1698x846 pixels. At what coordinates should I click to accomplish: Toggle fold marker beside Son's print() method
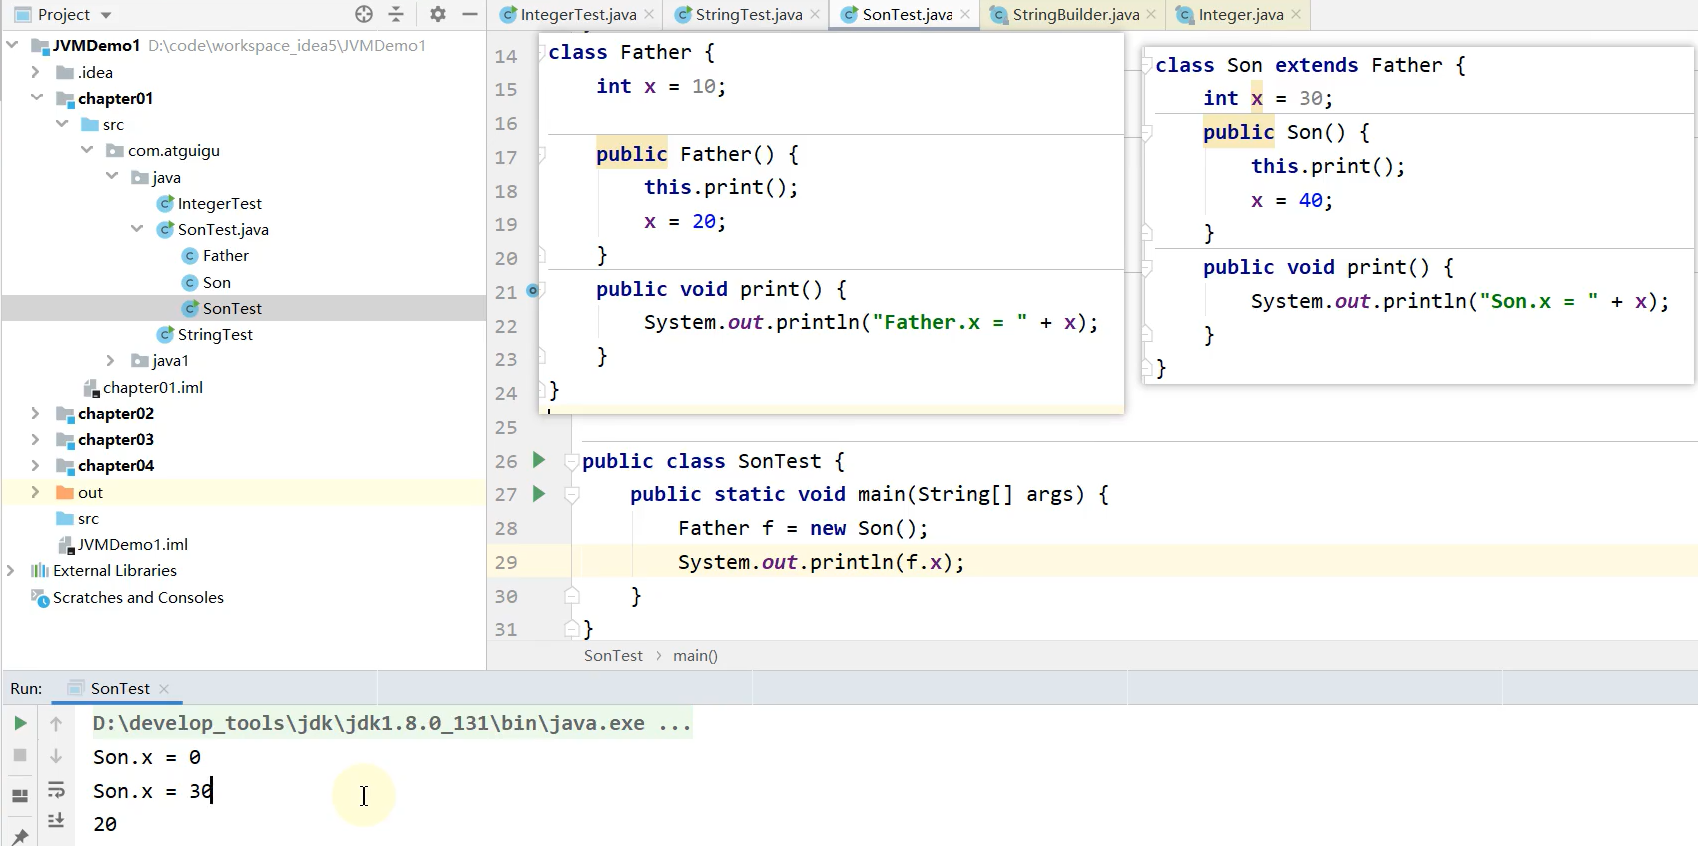[x=1147, y=268]
